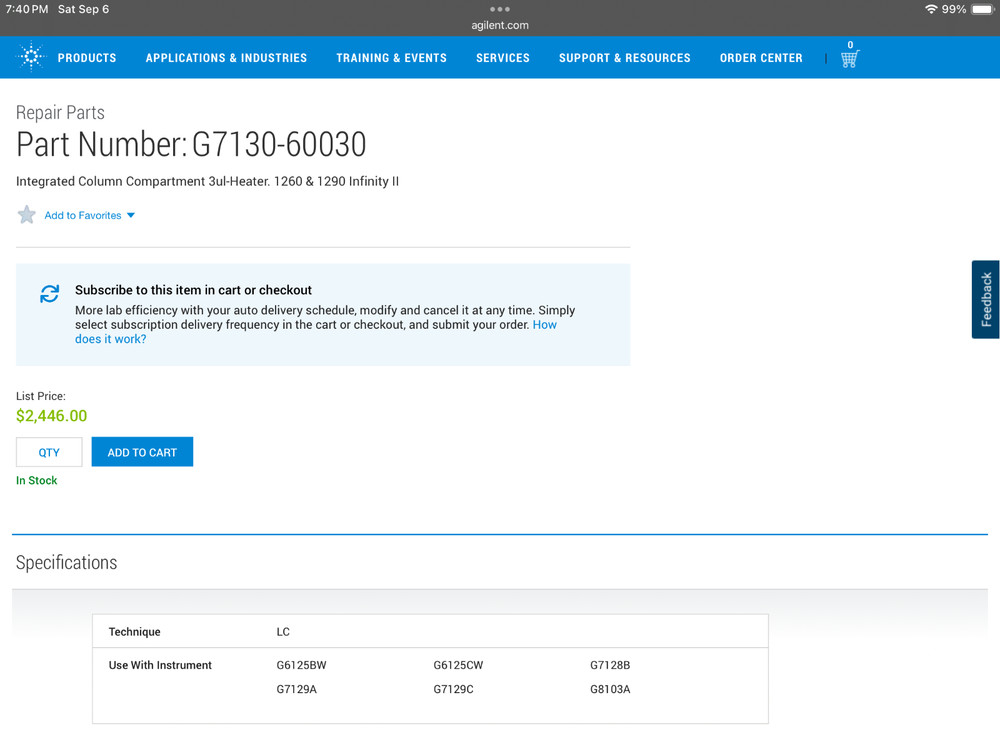Click the favorites star icon

pos(27,215)
